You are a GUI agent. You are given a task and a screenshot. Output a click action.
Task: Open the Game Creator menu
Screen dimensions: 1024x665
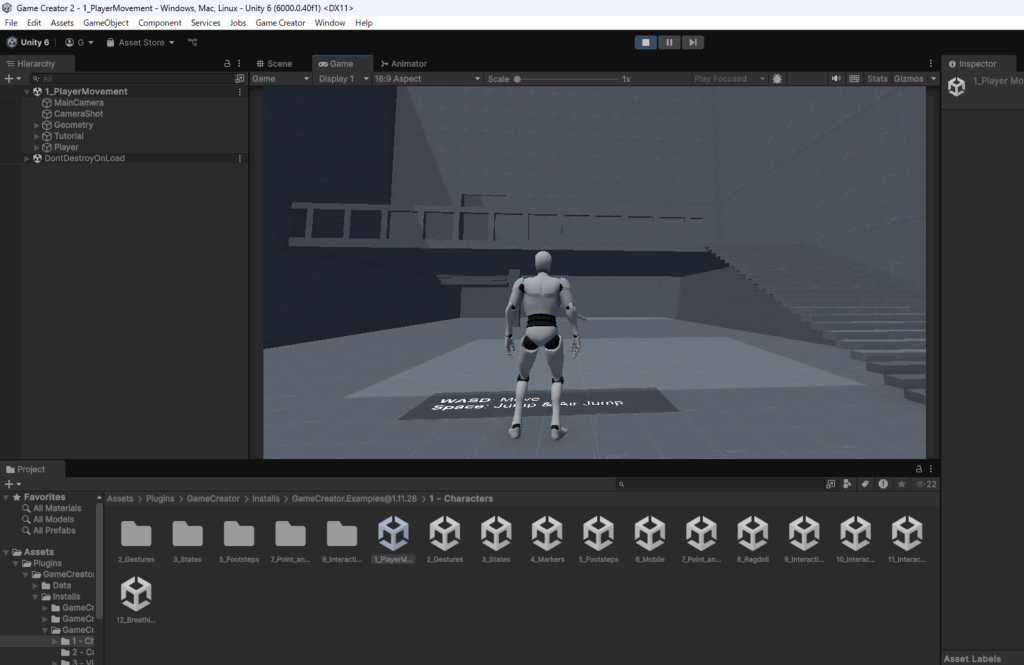click(x=280, y=23)
